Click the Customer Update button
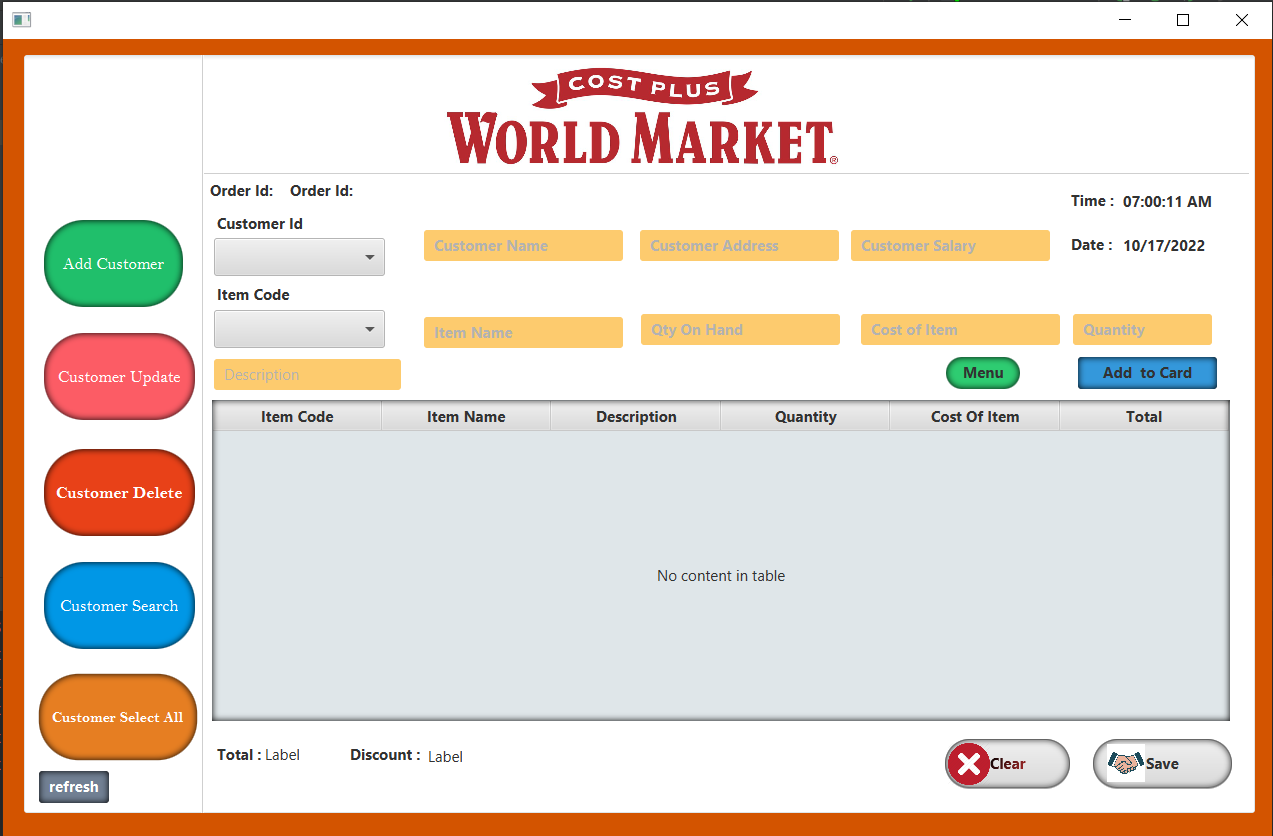 coord(119,377)
